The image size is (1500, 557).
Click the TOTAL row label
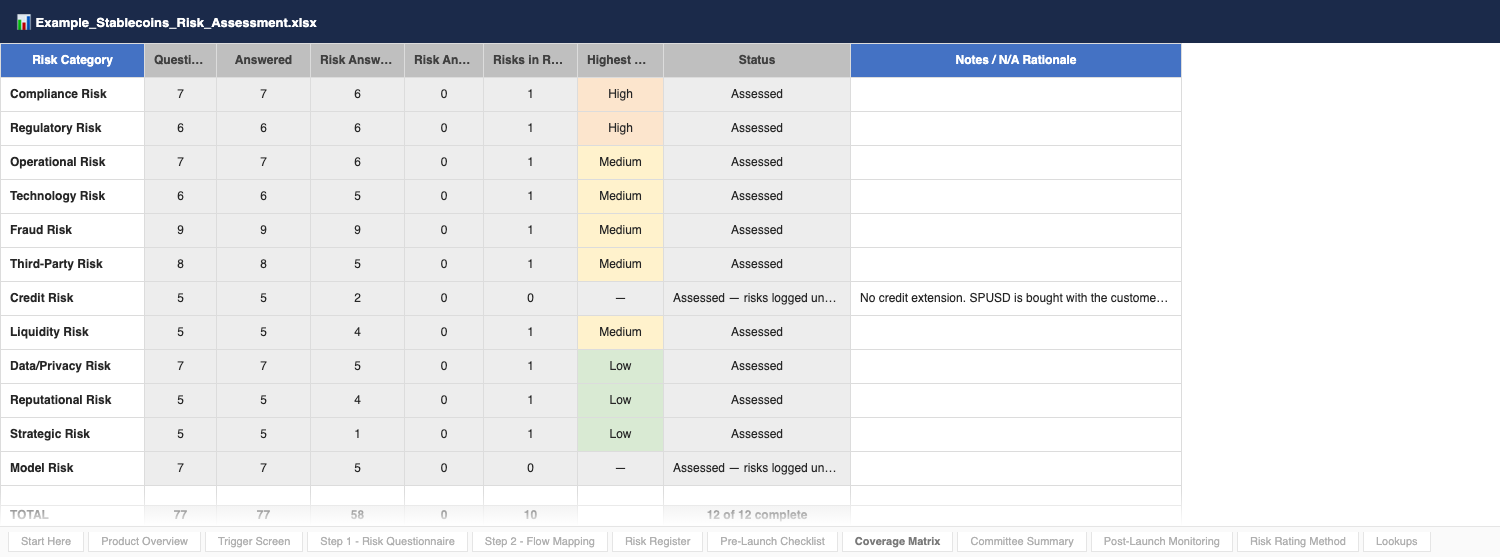pyautogui.click(x=73, y=514)
